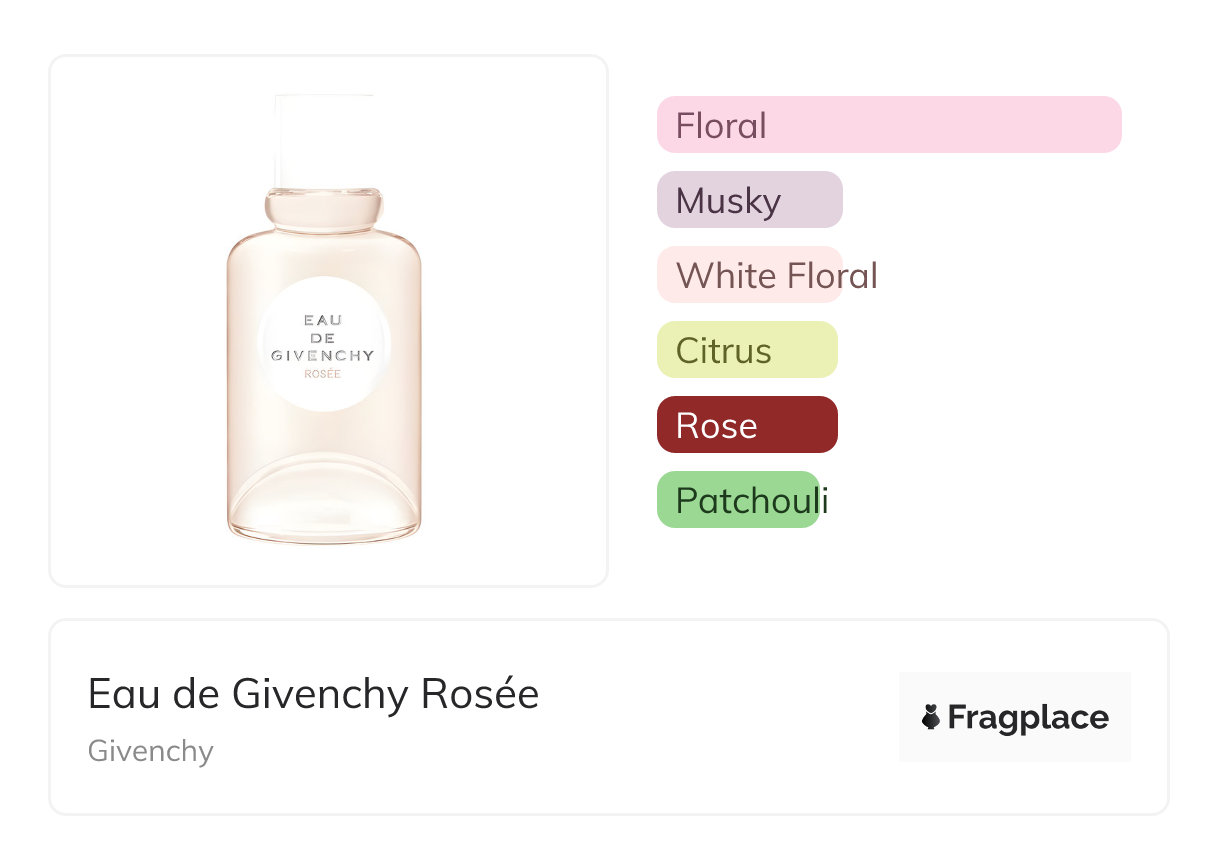
Task: Select the Musky accord bar
Action: pos(749,200)
